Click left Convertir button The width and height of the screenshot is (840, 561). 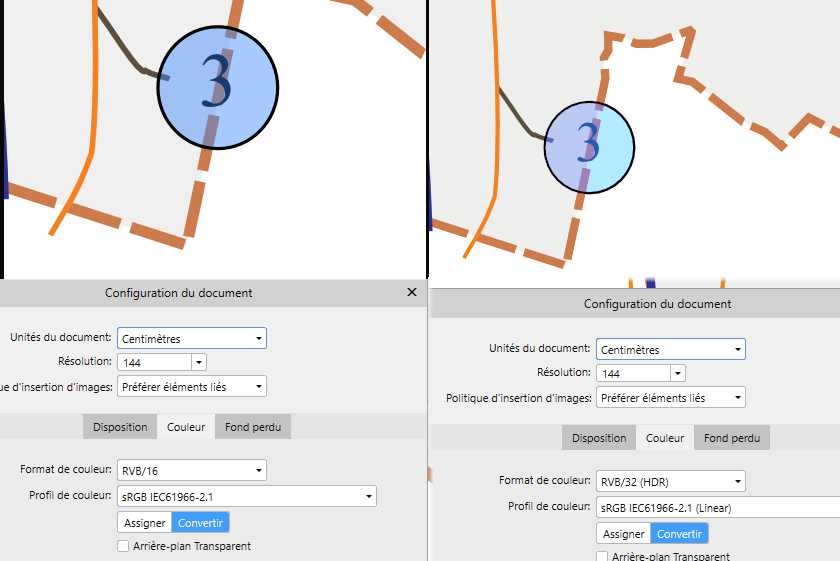(x=200, y=522)
